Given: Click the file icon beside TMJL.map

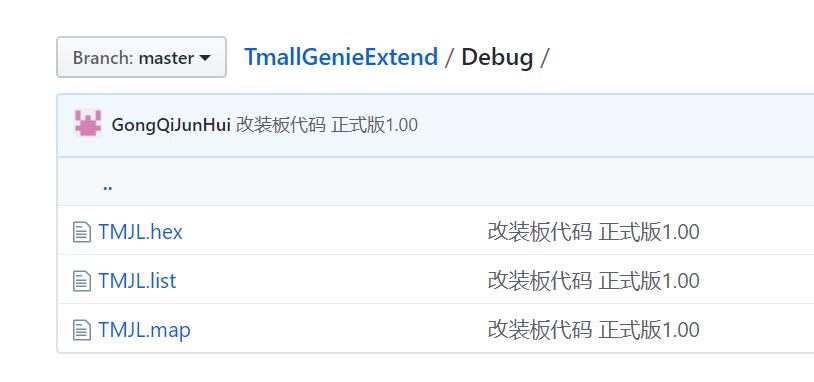Looking at the screenshot, I should point(82,330).
